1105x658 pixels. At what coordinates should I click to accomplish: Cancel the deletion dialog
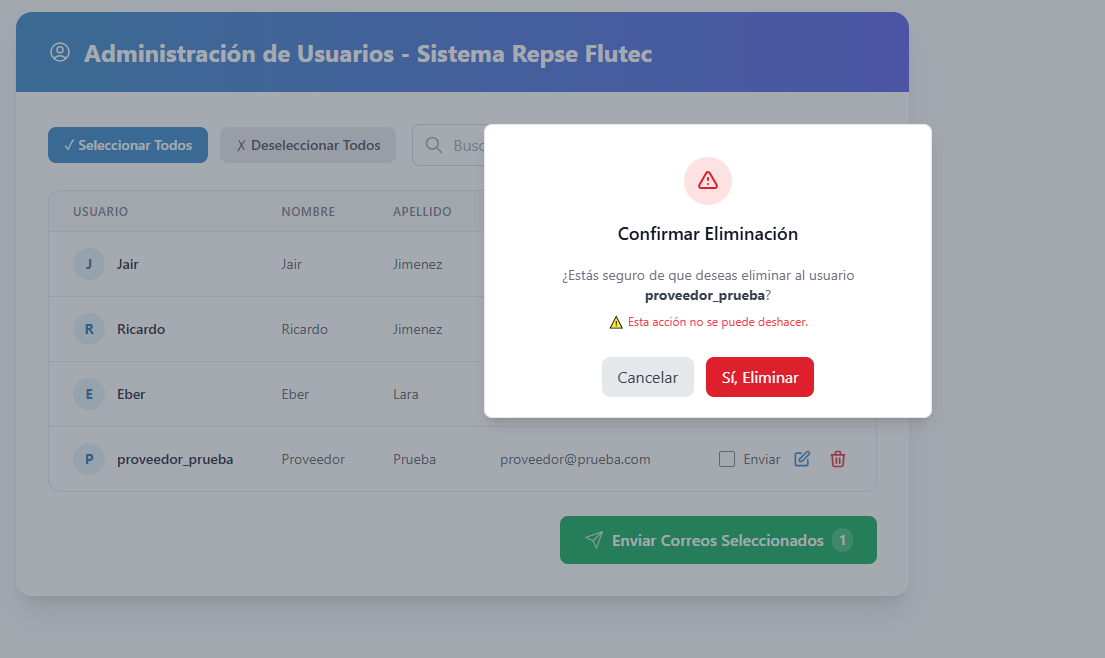(x=648, y=377)
